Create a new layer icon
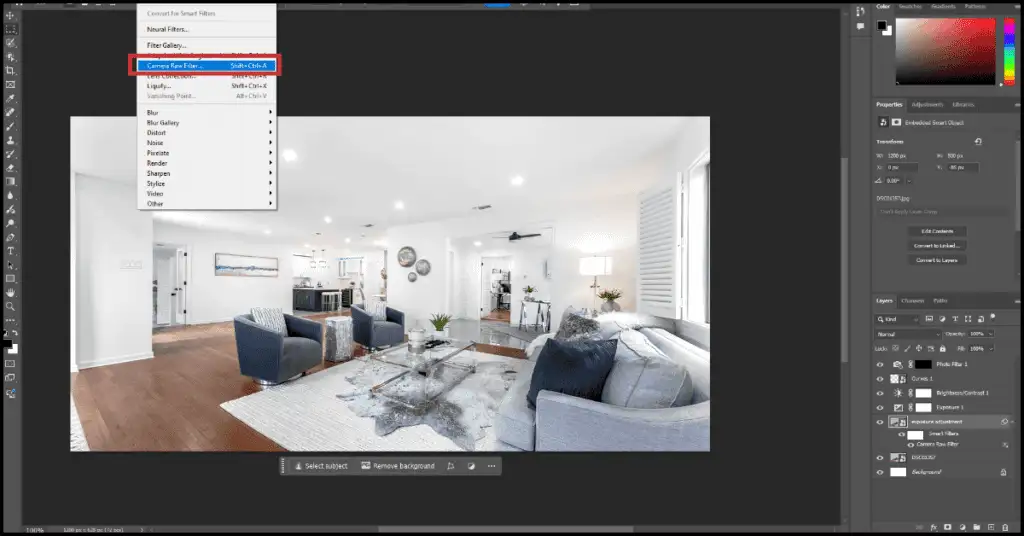This screenshot has width=1024, height=536. click(991, 527)
